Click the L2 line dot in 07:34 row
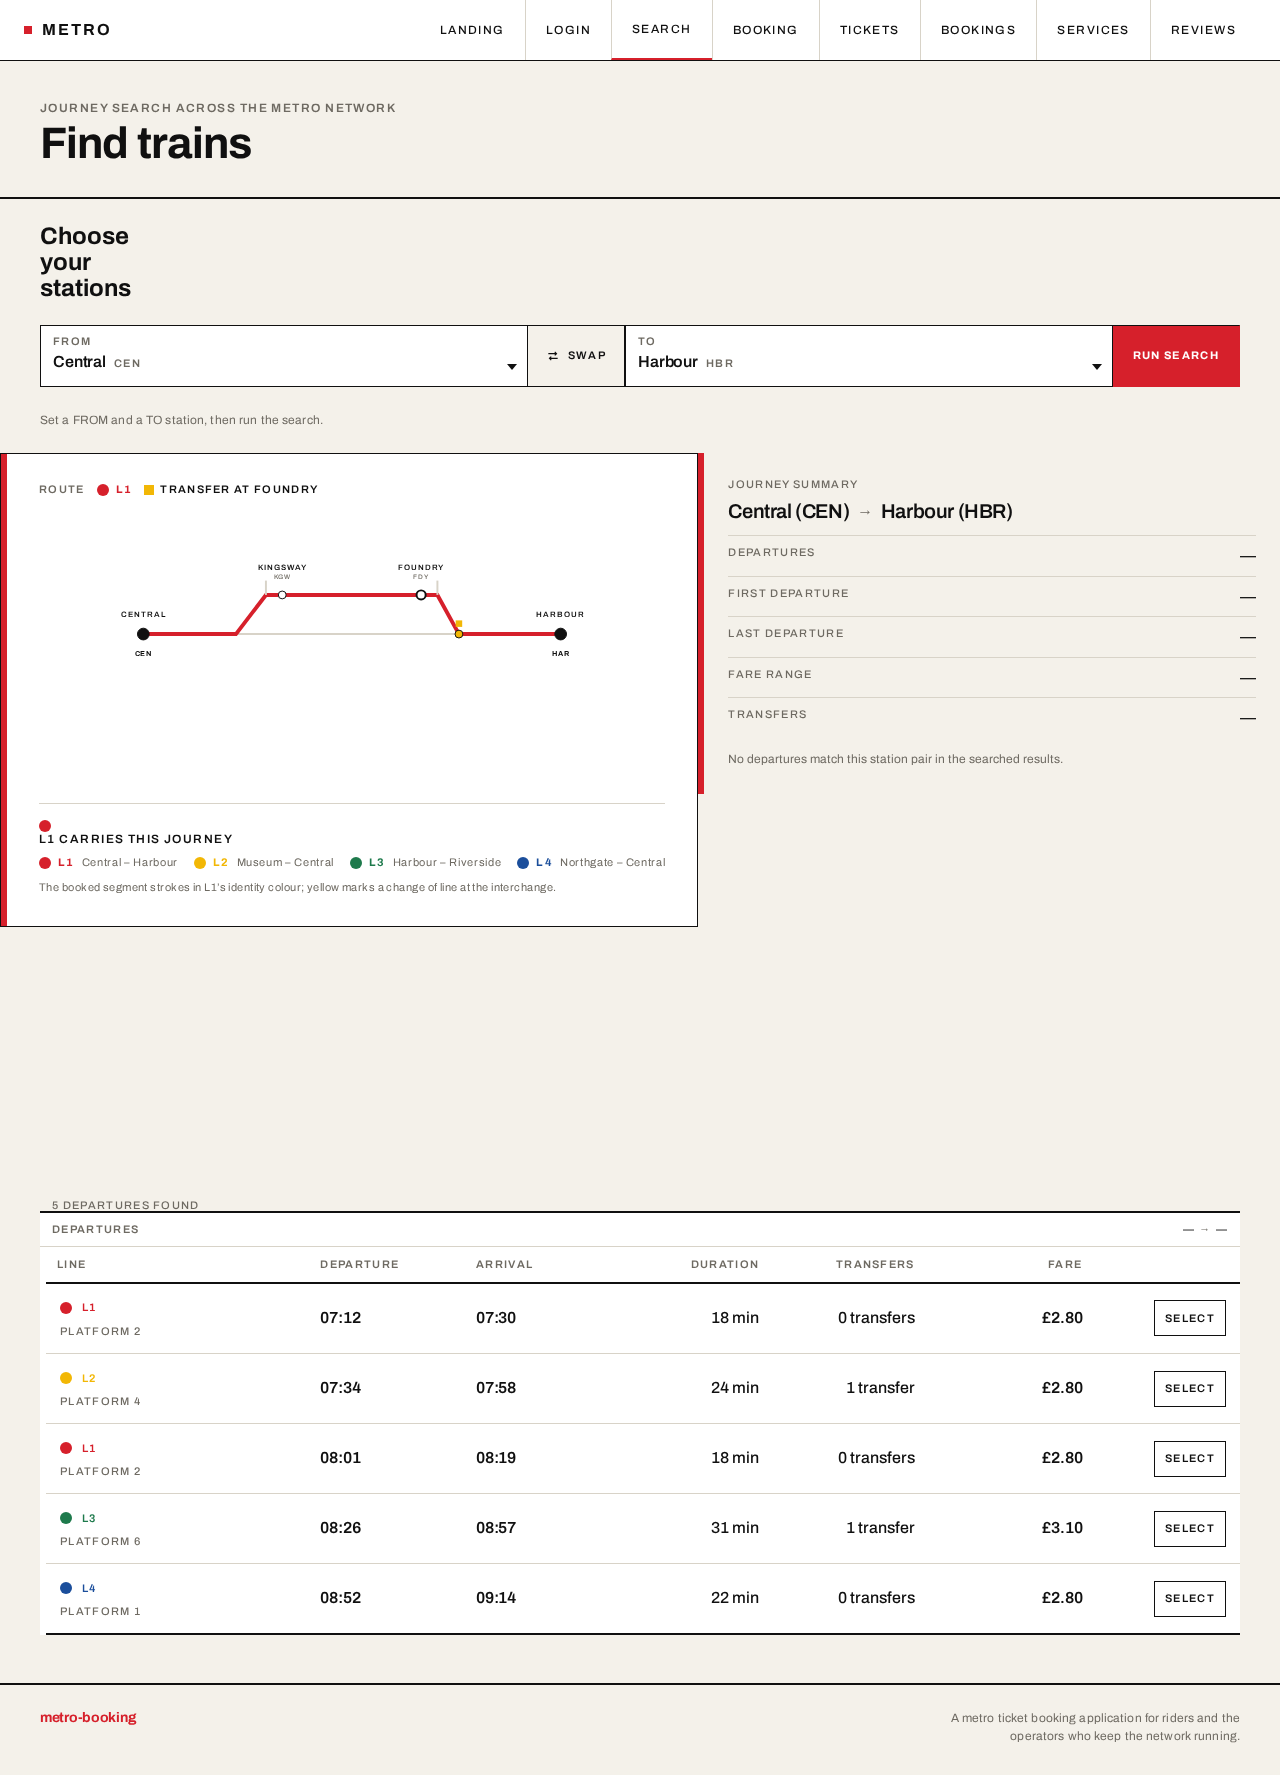Screen dimensions: 1280x1775 tap(66, 1378)
